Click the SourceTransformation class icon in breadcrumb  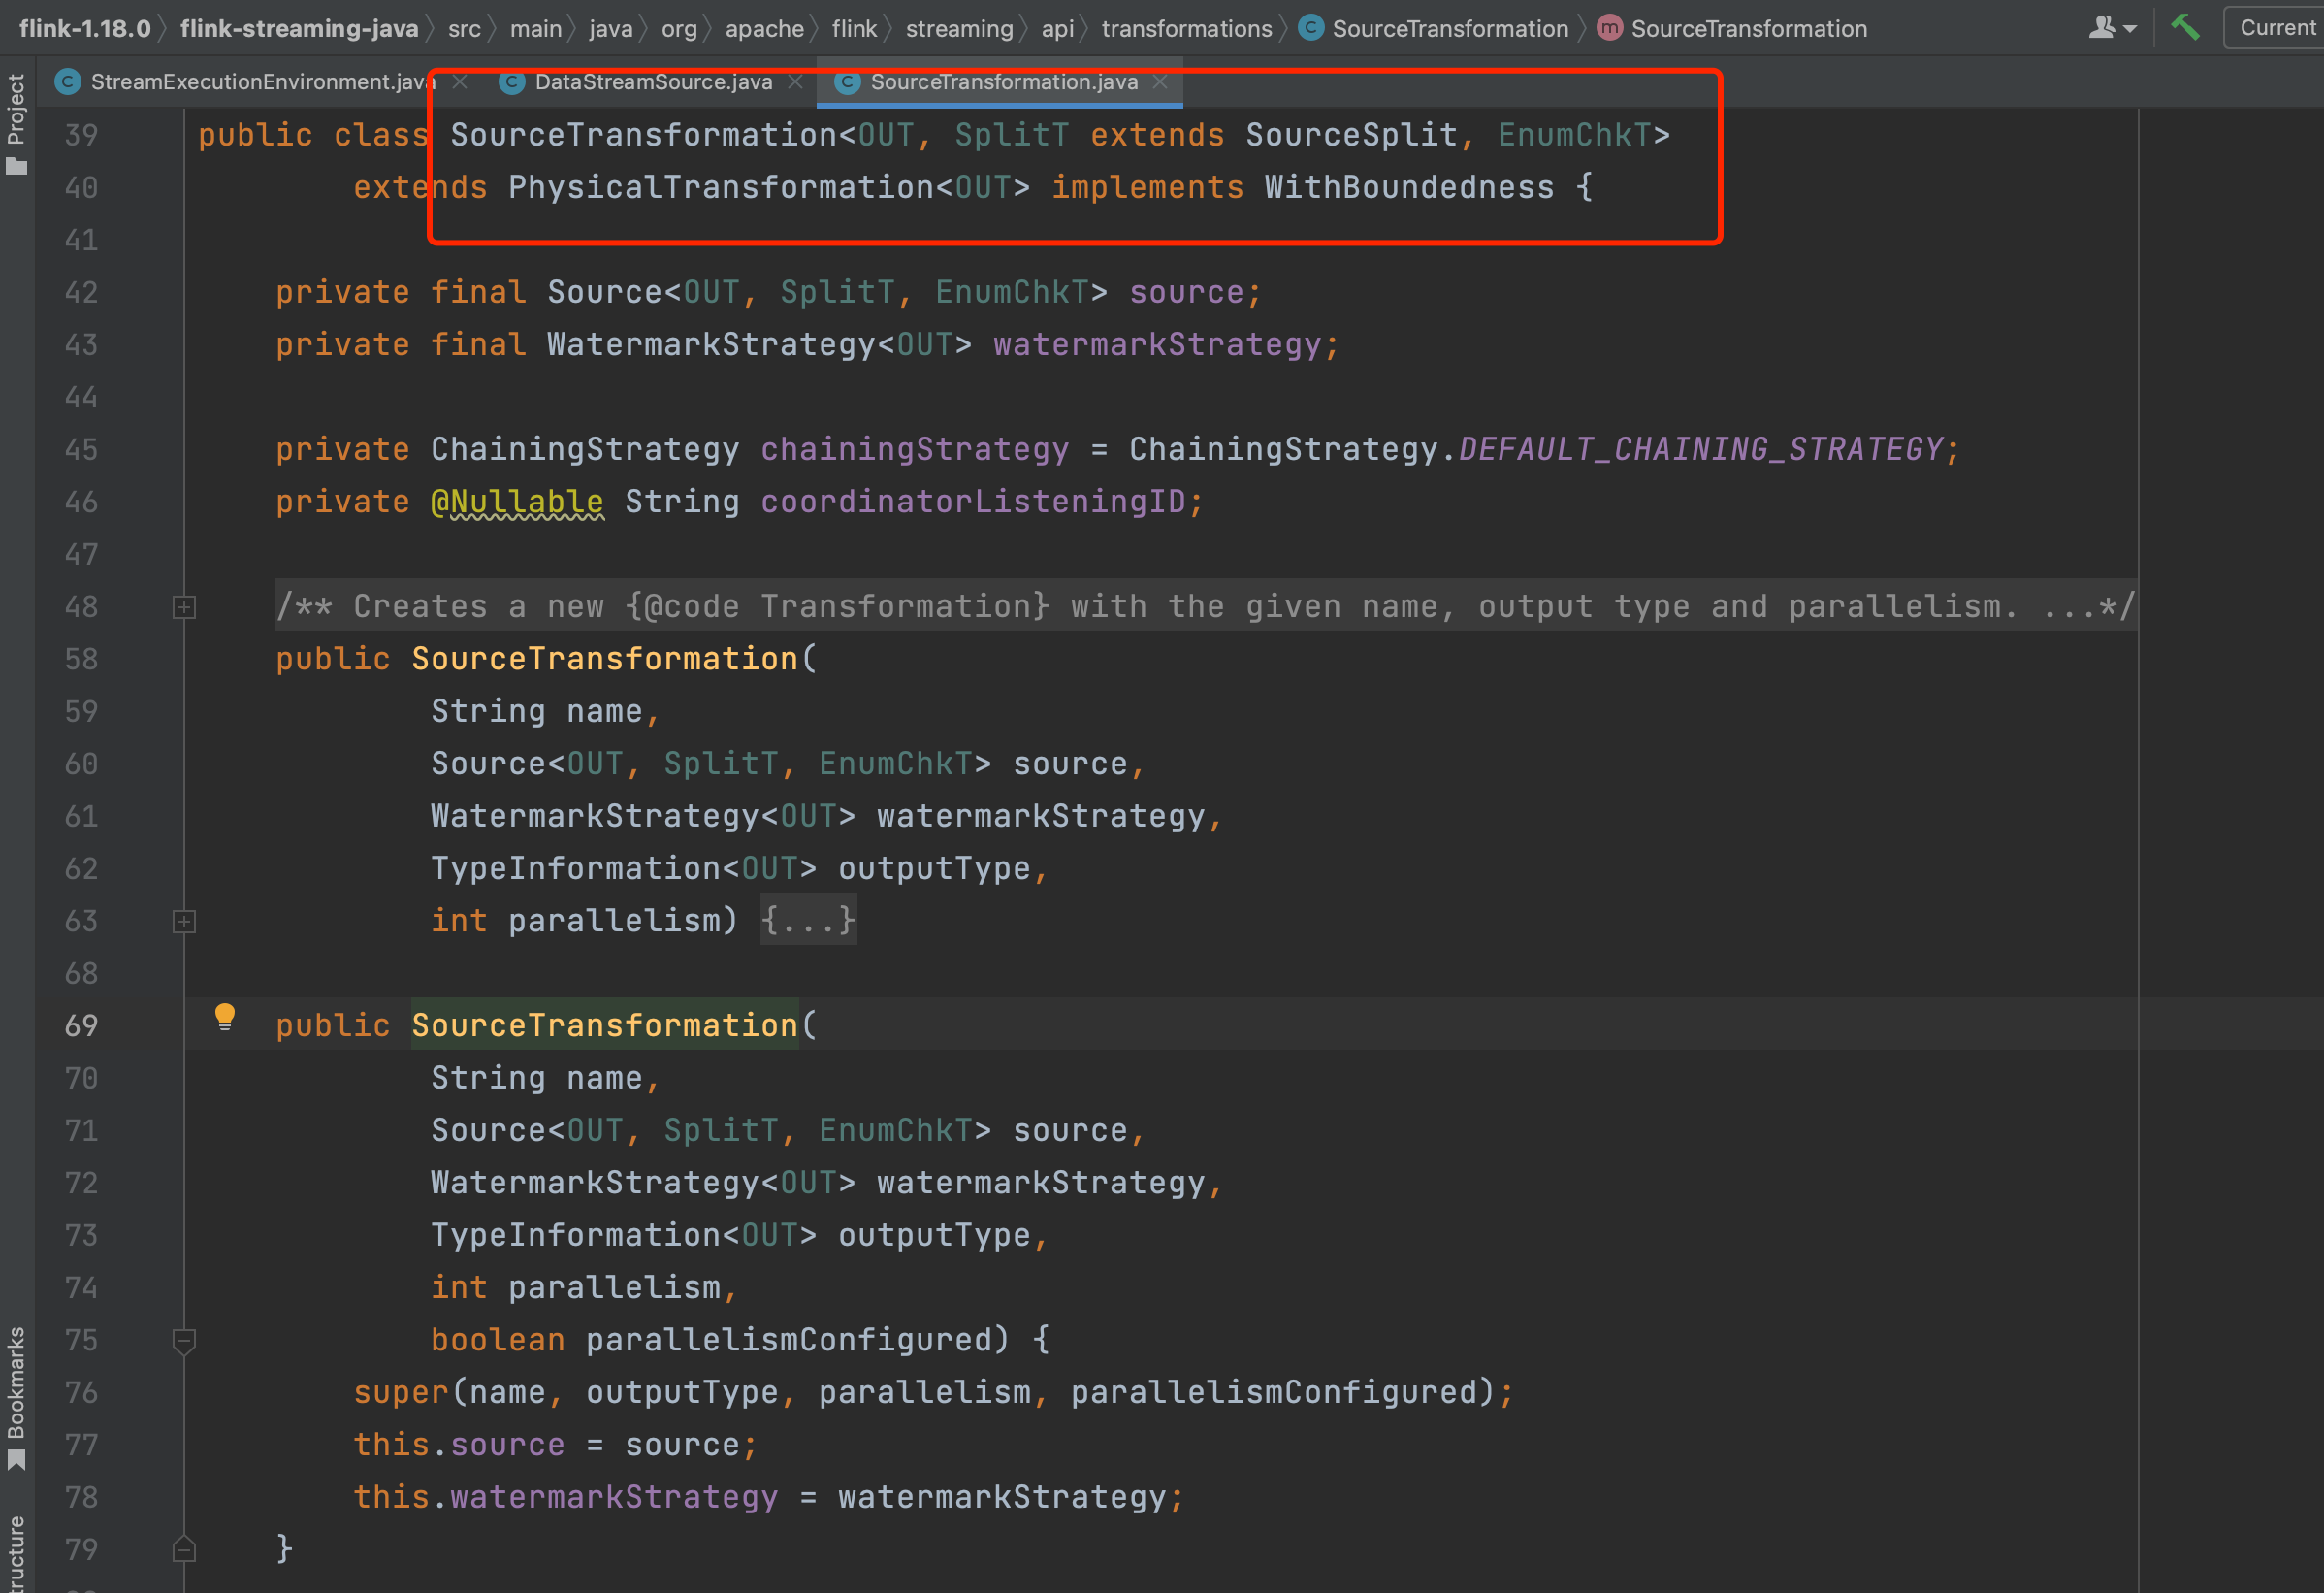point(1310,28)
